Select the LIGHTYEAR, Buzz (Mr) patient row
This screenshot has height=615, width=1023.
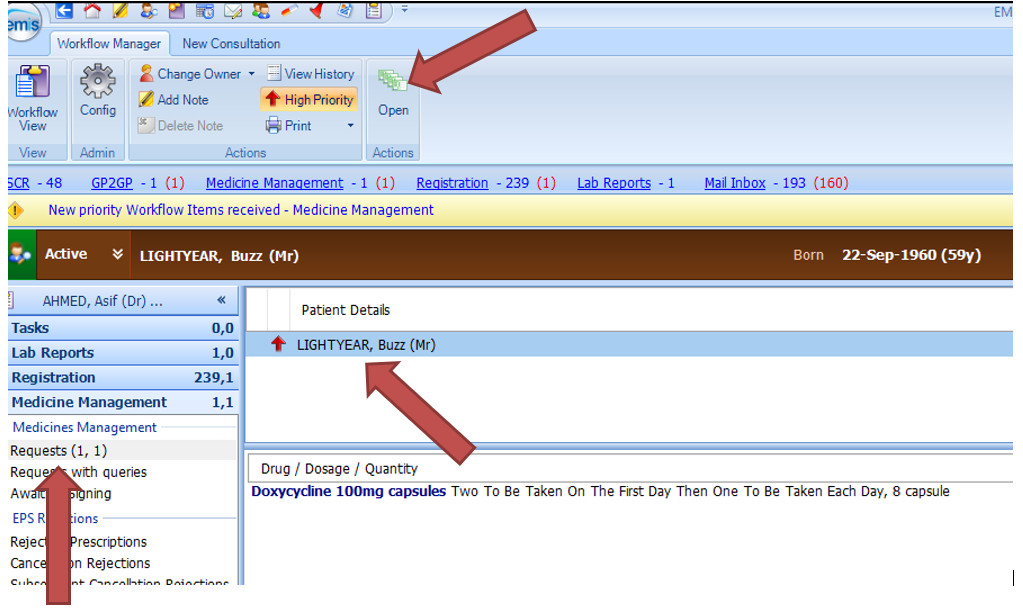(366, 345)
